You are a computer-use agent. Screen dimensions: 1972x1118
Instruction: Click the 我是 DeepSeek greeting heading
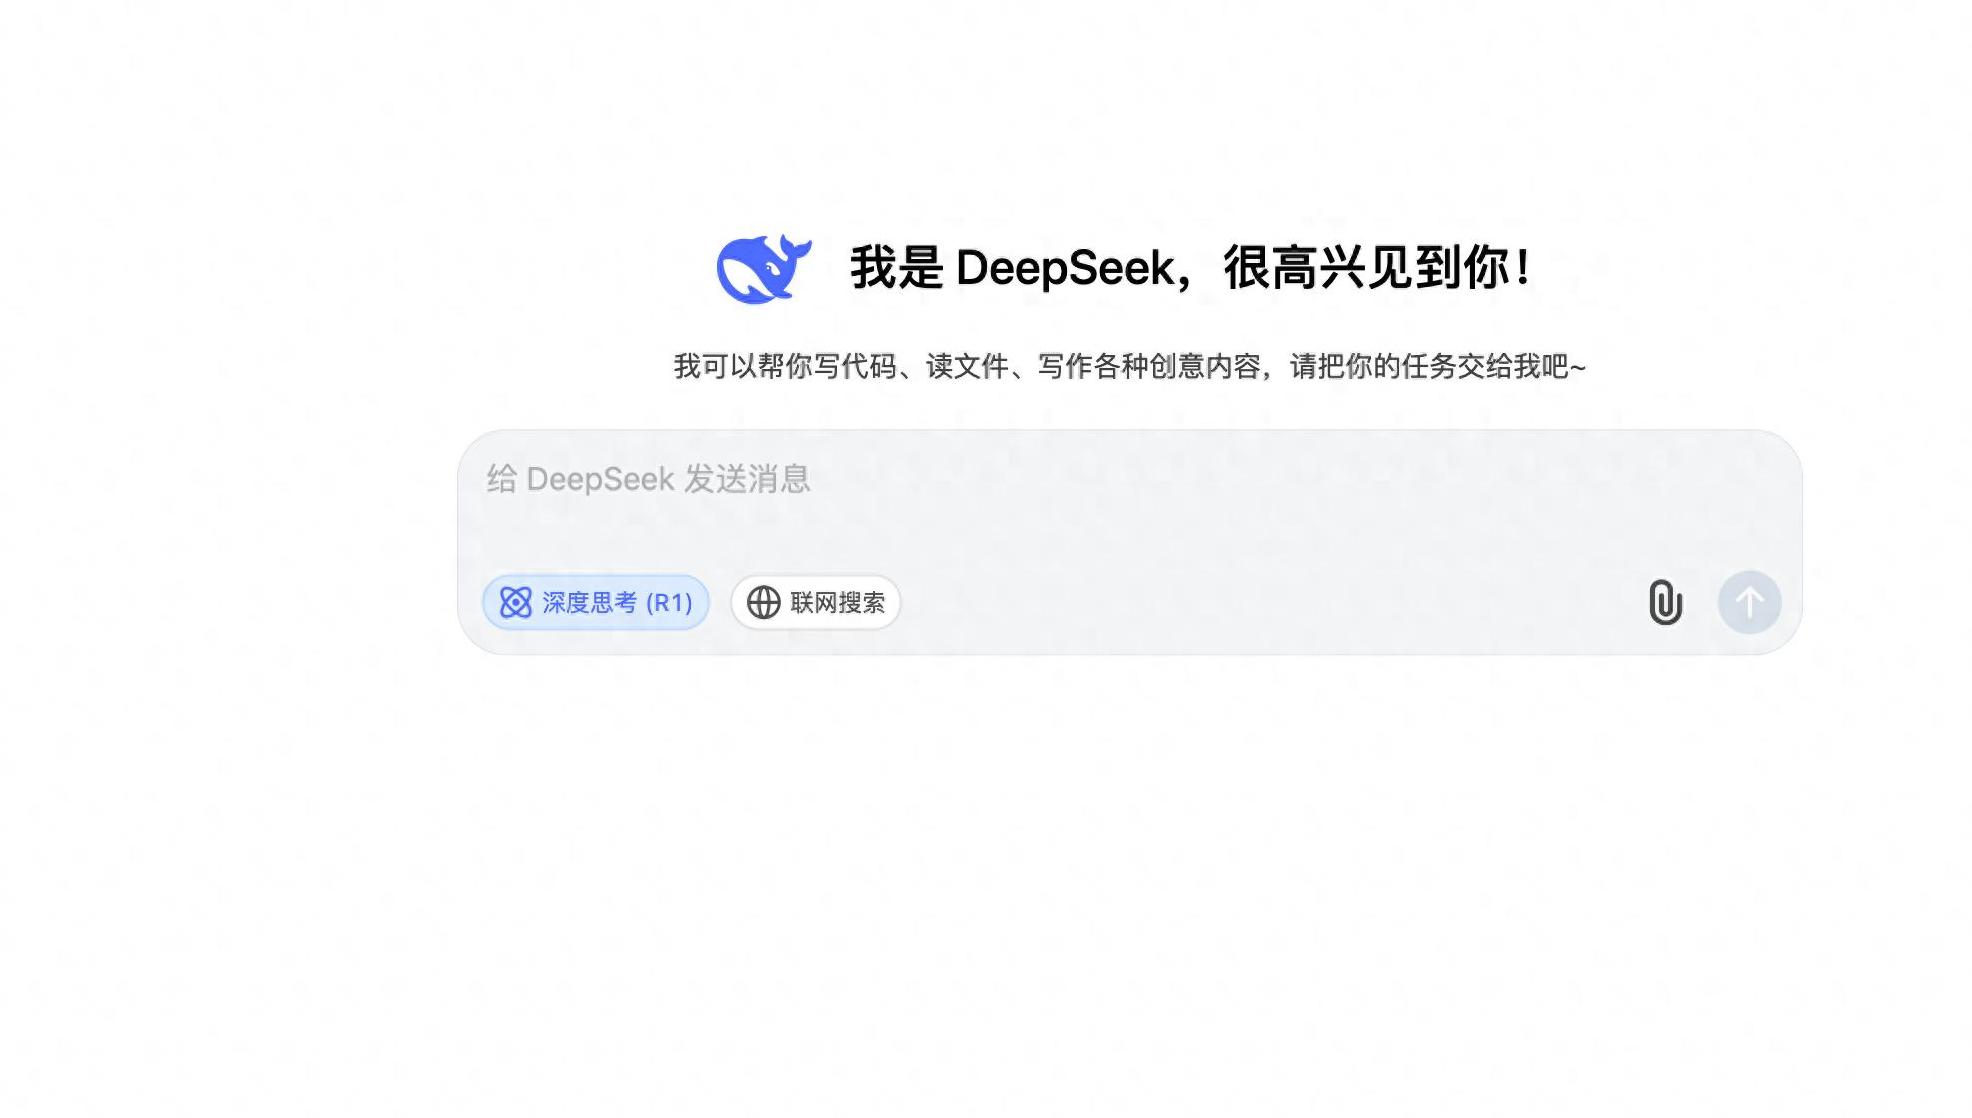coord(1189,268)
